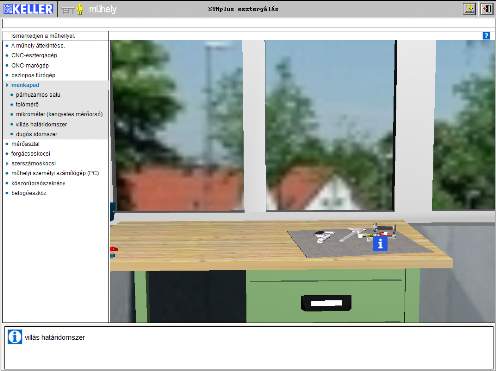
Task: Select dugós idomszer in the list
Action: pos(36,134)
